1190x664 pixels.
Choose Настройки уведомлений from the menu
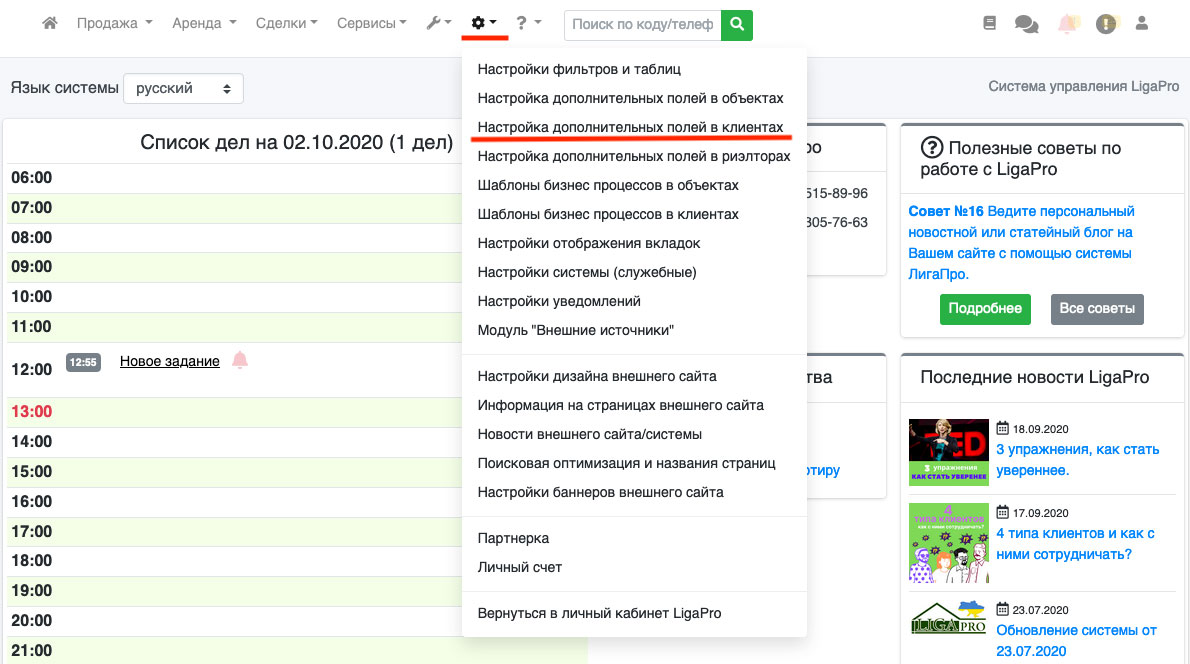[x=559, y=301]
